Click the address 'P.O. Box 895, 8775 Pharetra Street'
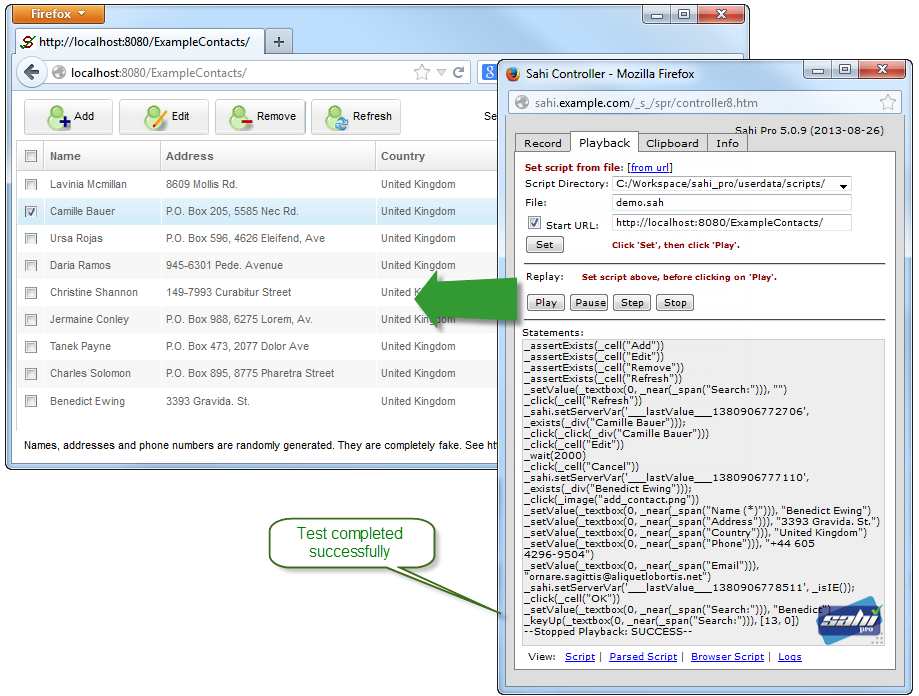The width and height of the screenshot is (919, 696). tap(250, 373)
